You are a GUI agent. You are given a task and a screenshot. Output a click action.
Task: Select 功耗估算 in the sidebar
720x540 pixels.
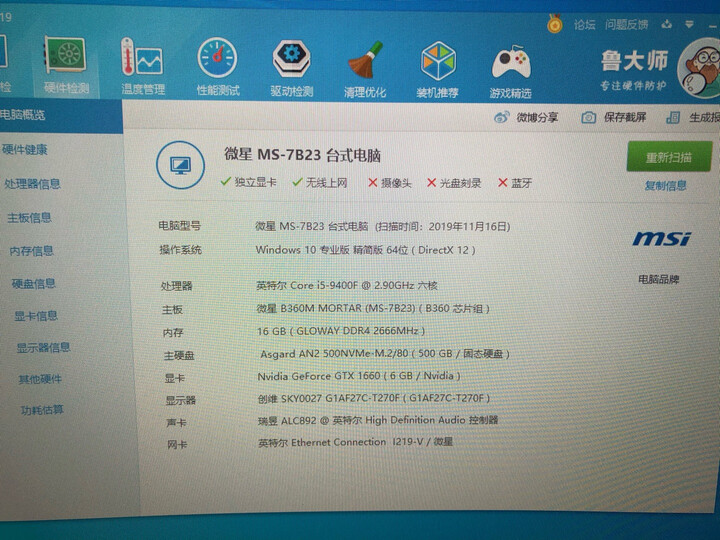click(x=42, y=410)
